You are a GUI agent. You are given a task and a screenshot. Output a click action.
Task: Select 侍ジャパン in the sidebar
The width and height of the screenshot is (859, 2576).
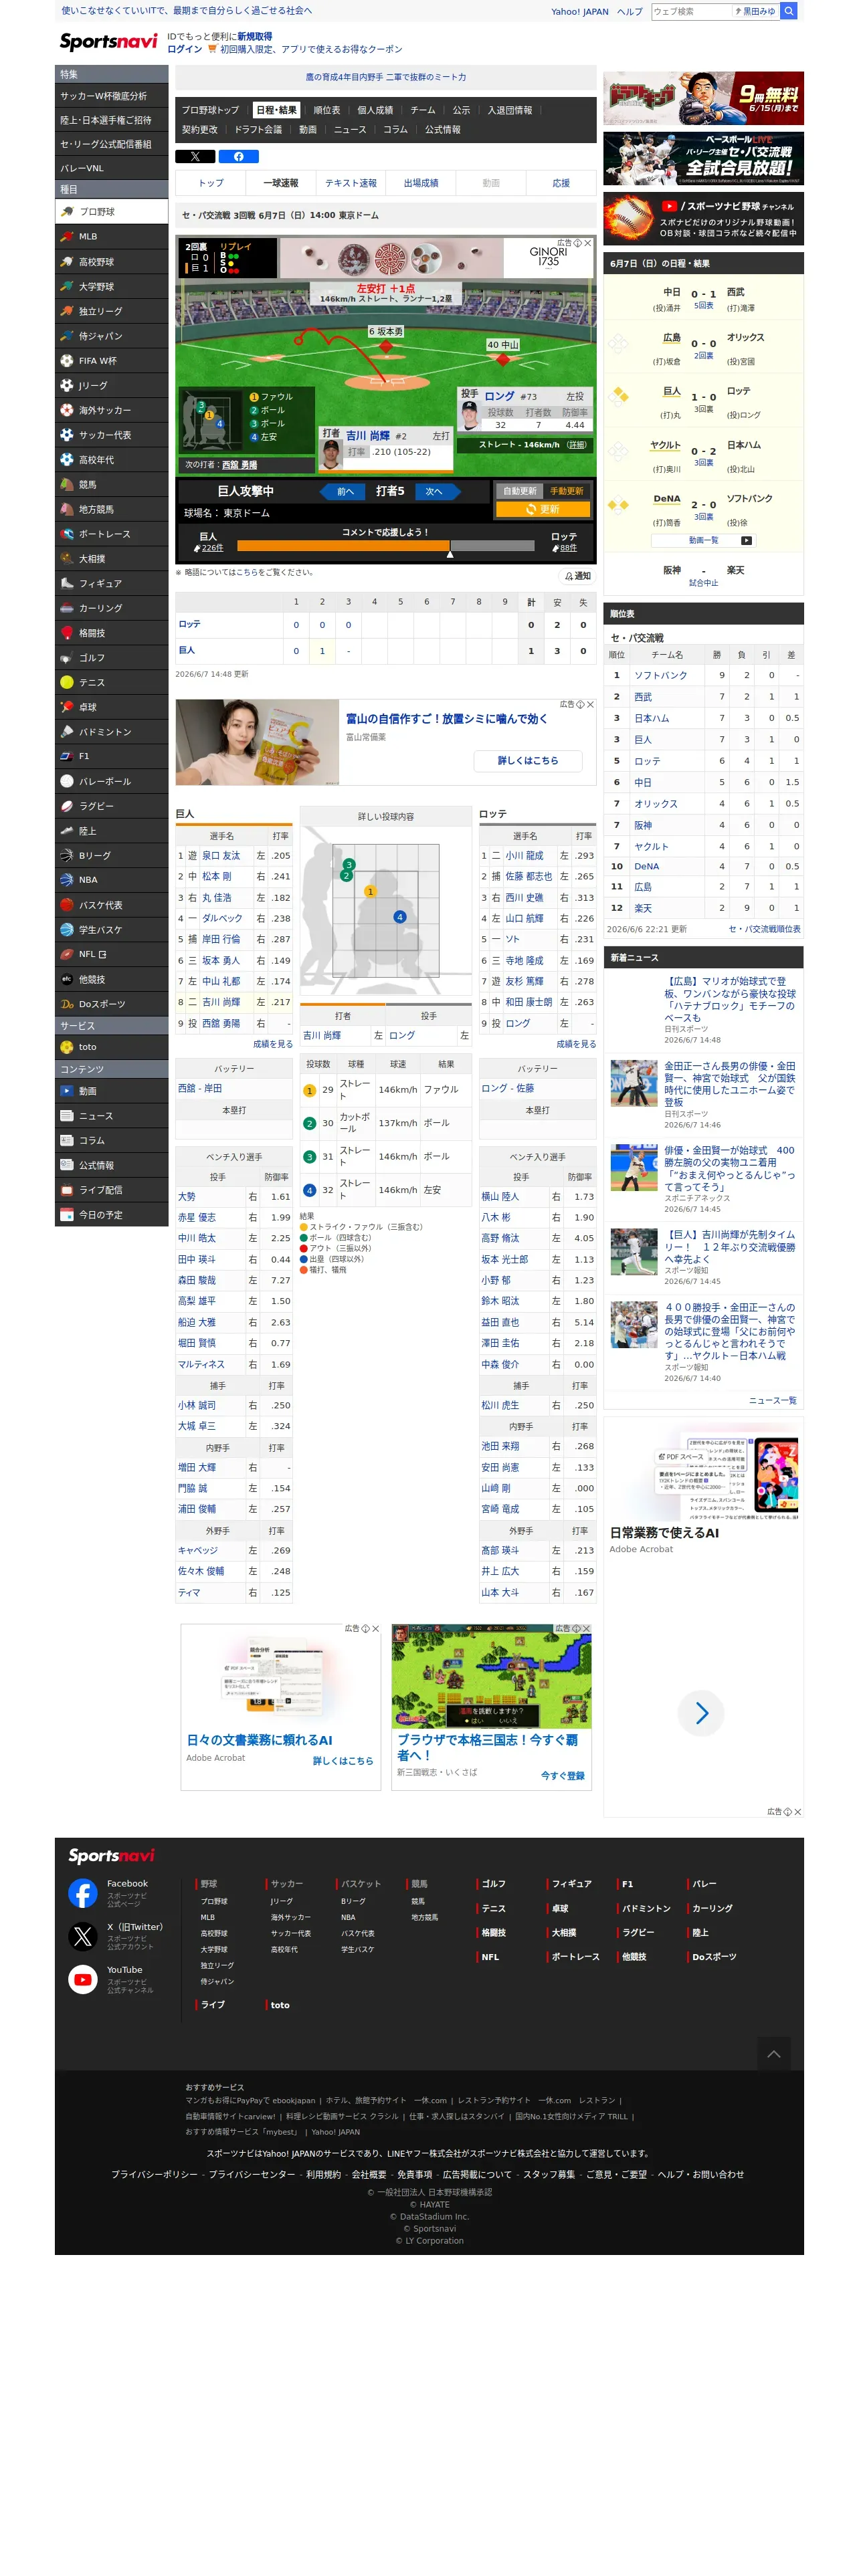[x=111, y=336]
